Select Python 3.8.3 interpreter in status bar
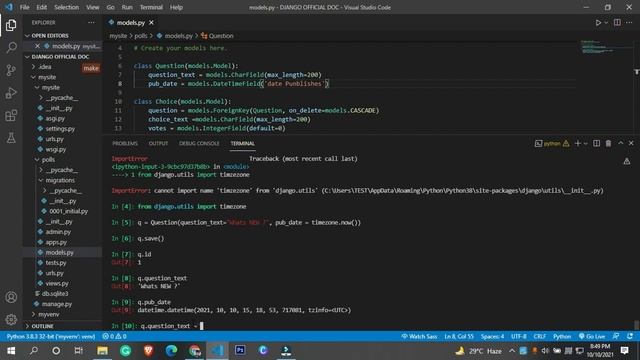Image resolution: width=640 pixels, height=360 pixels. click(x=51, y=336)
